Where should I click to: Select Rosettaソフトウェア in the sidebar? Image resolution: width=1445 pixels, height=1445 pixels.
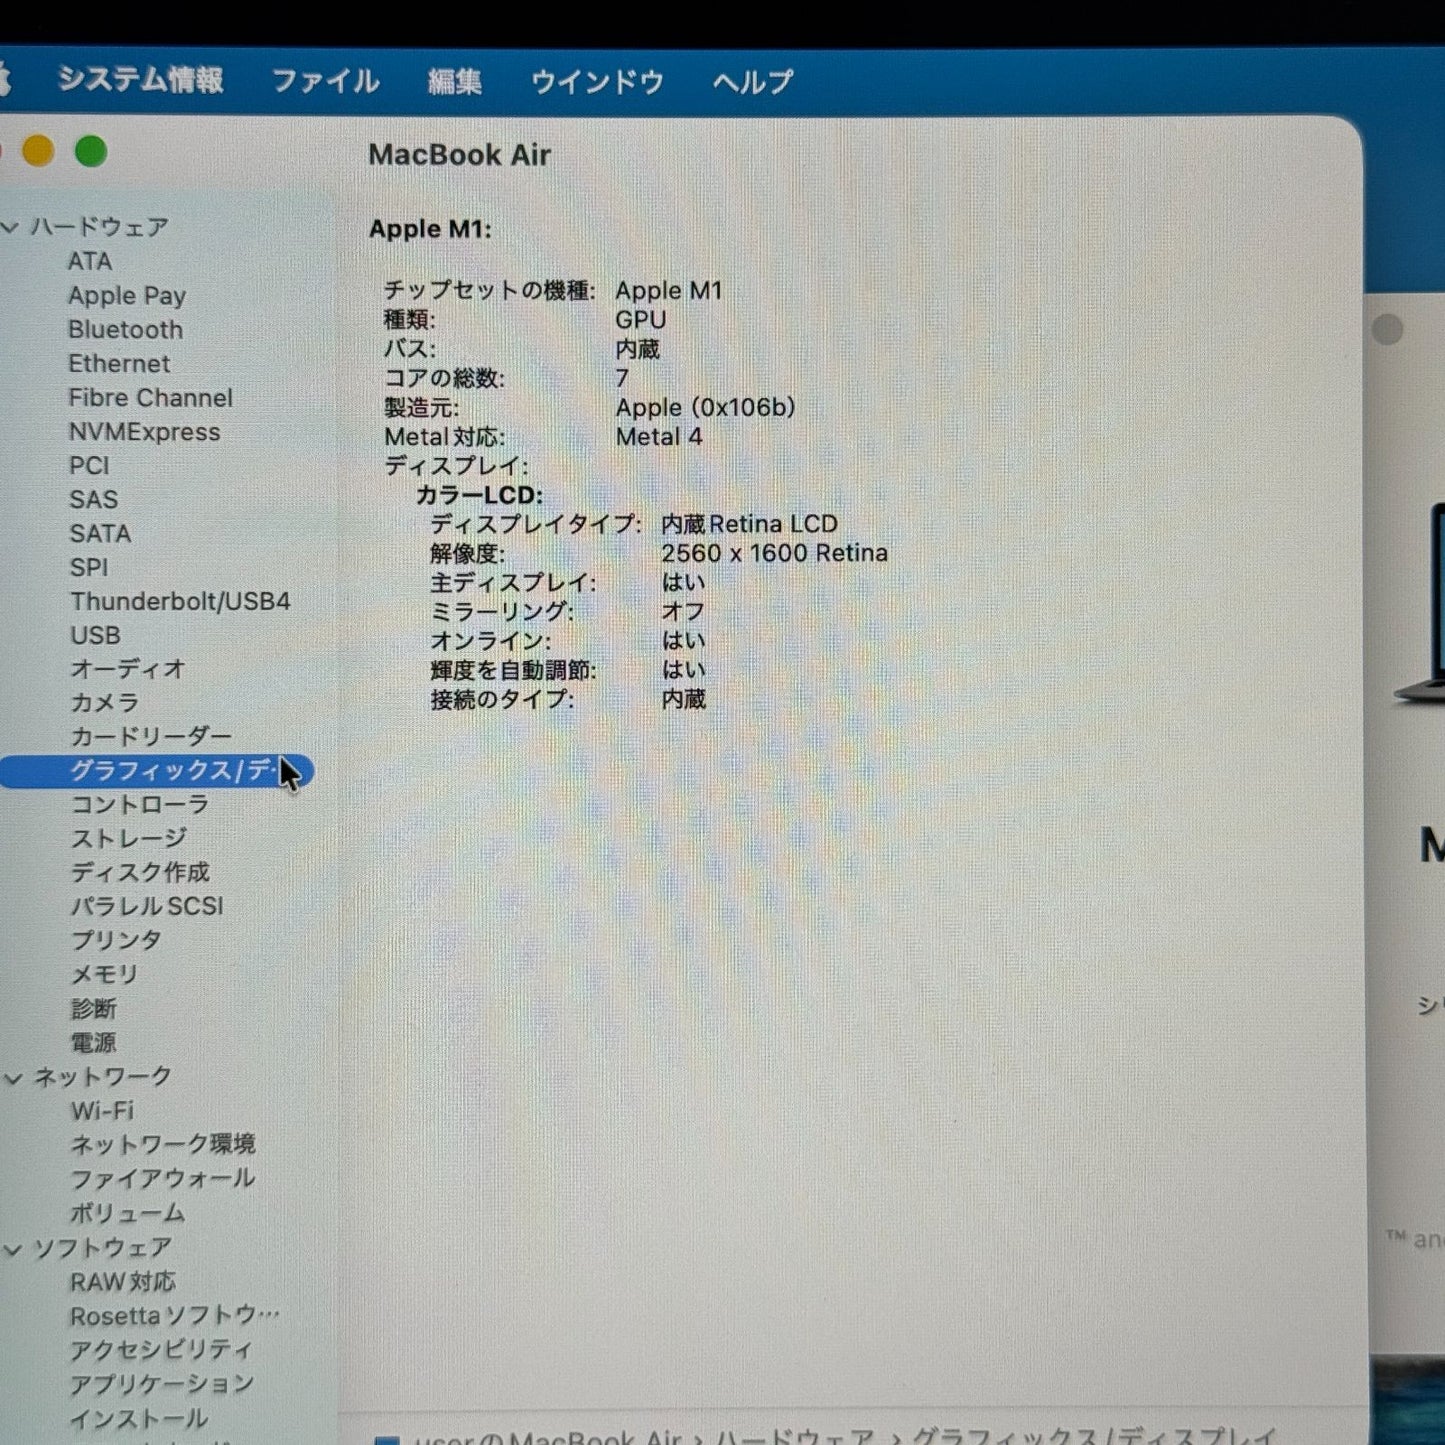pos(175,1316)
